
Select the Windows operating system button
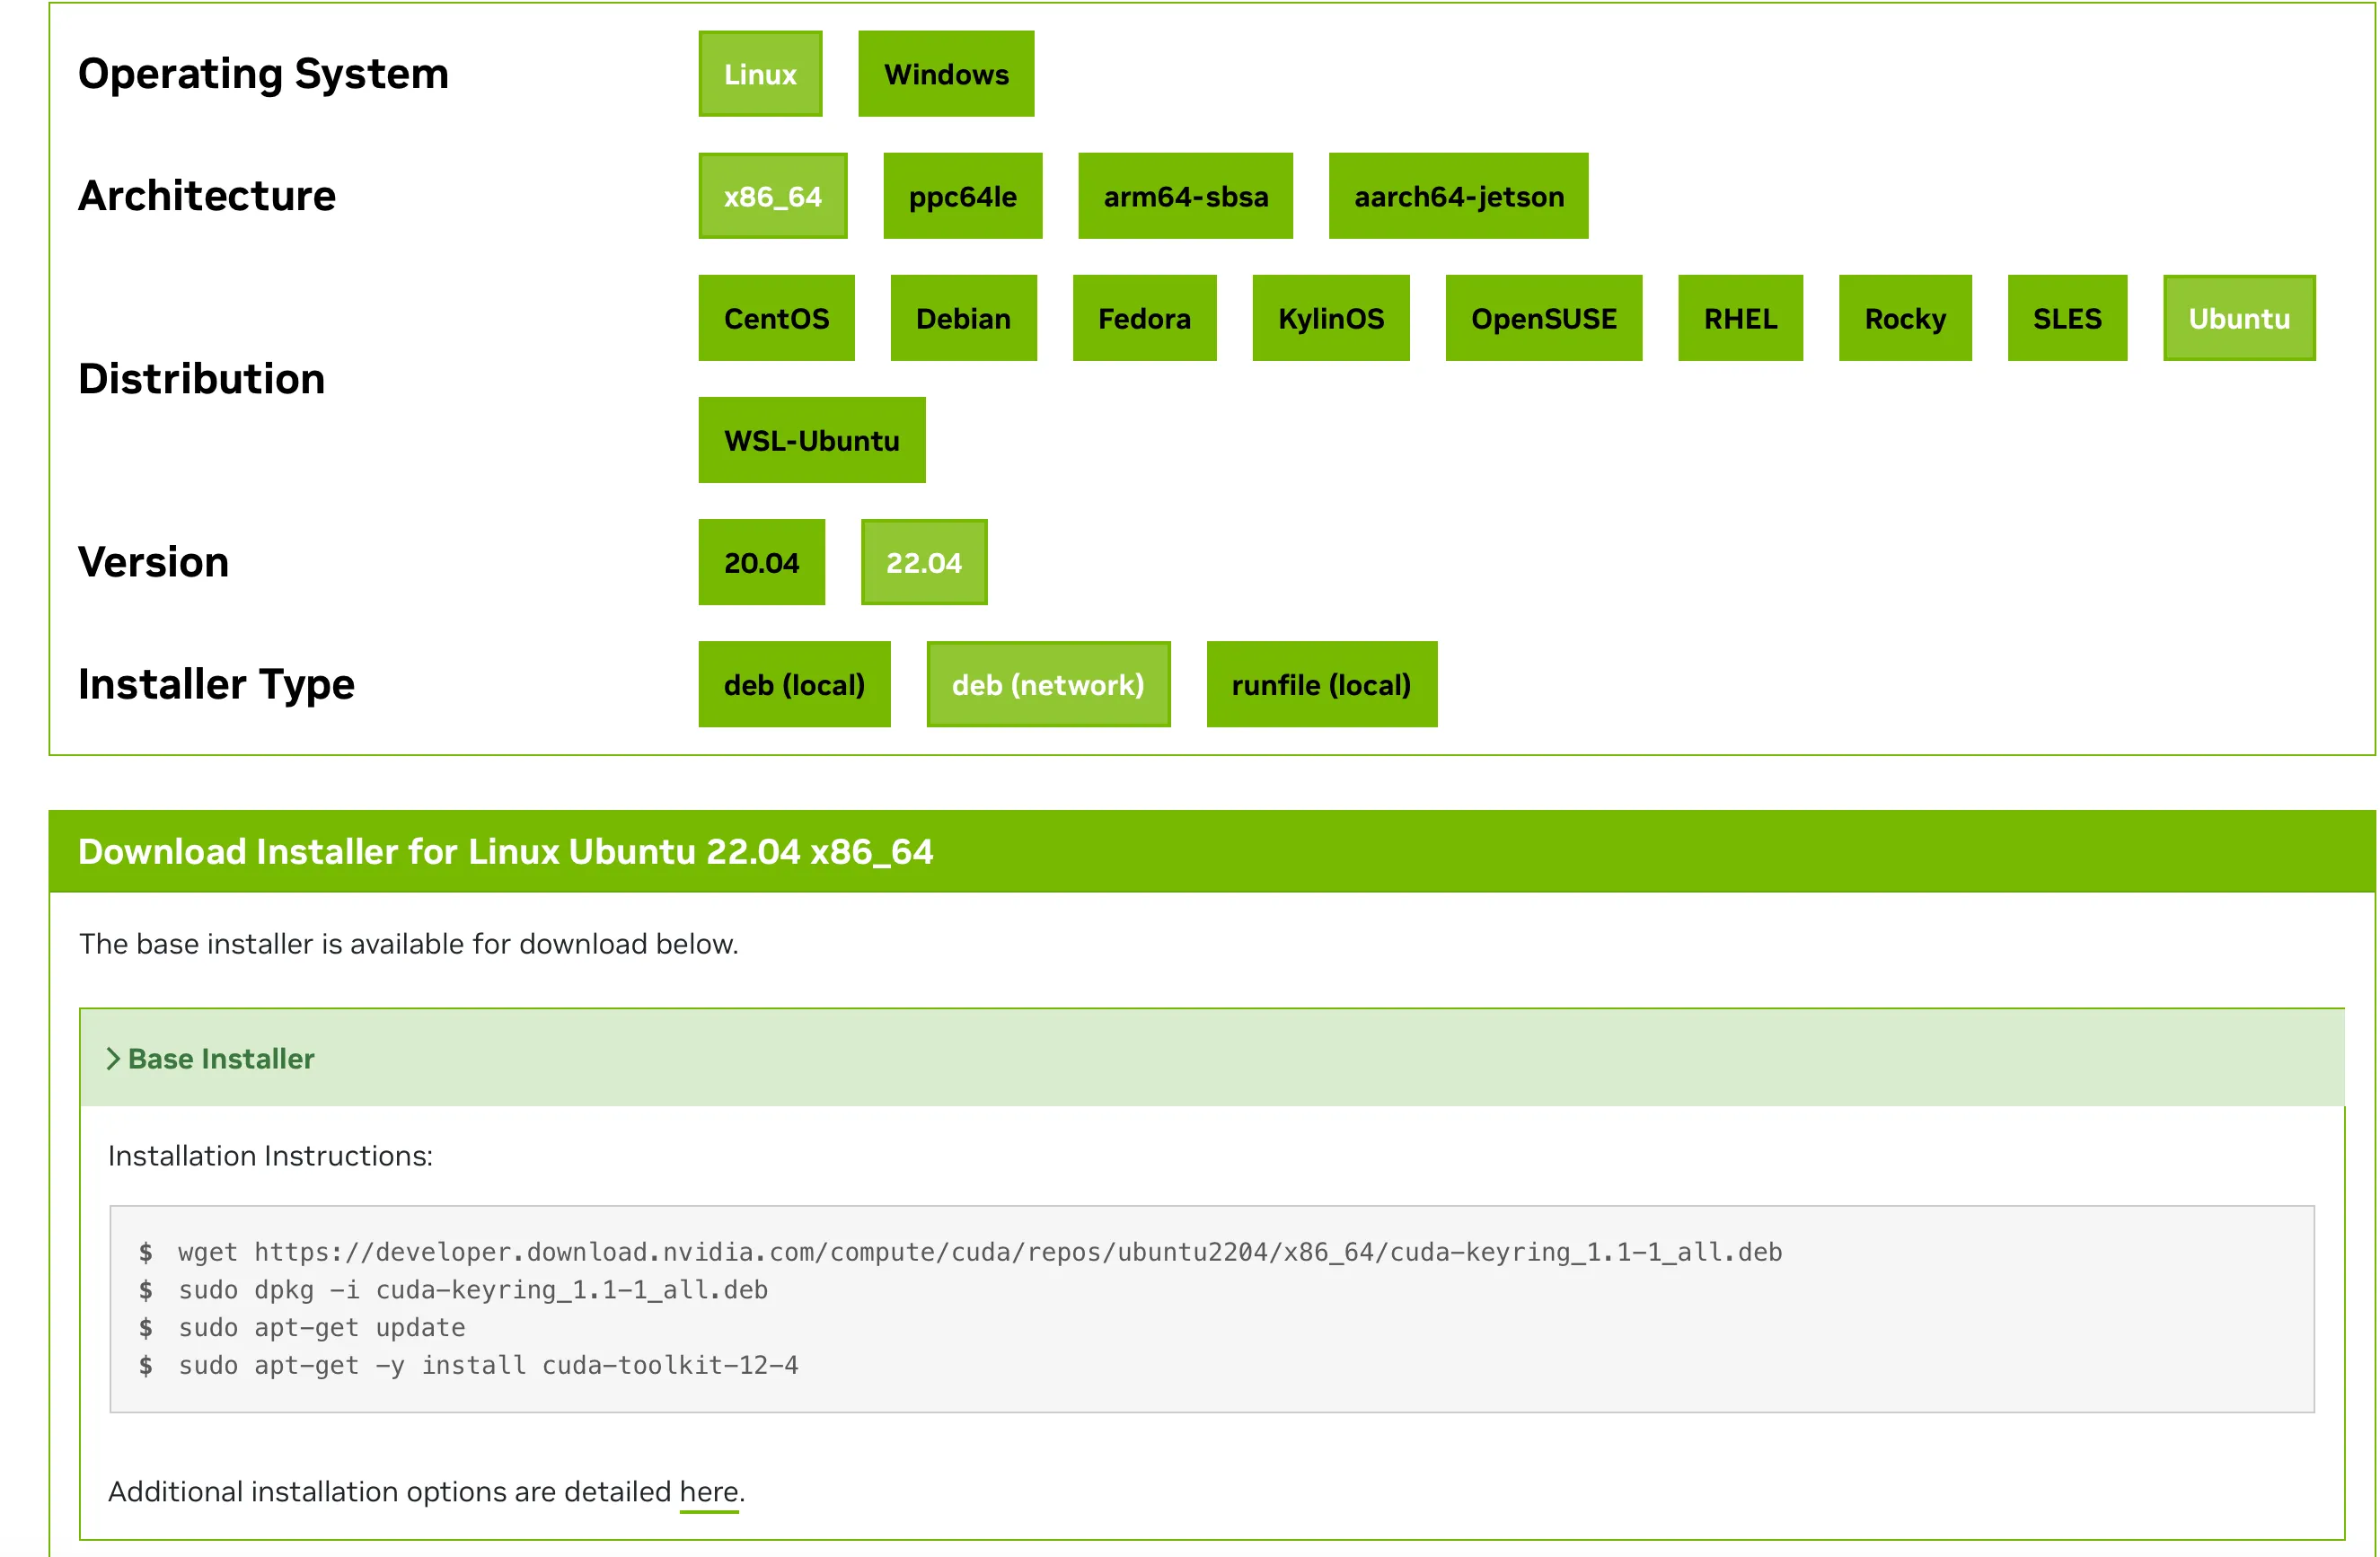pos(945,74)
